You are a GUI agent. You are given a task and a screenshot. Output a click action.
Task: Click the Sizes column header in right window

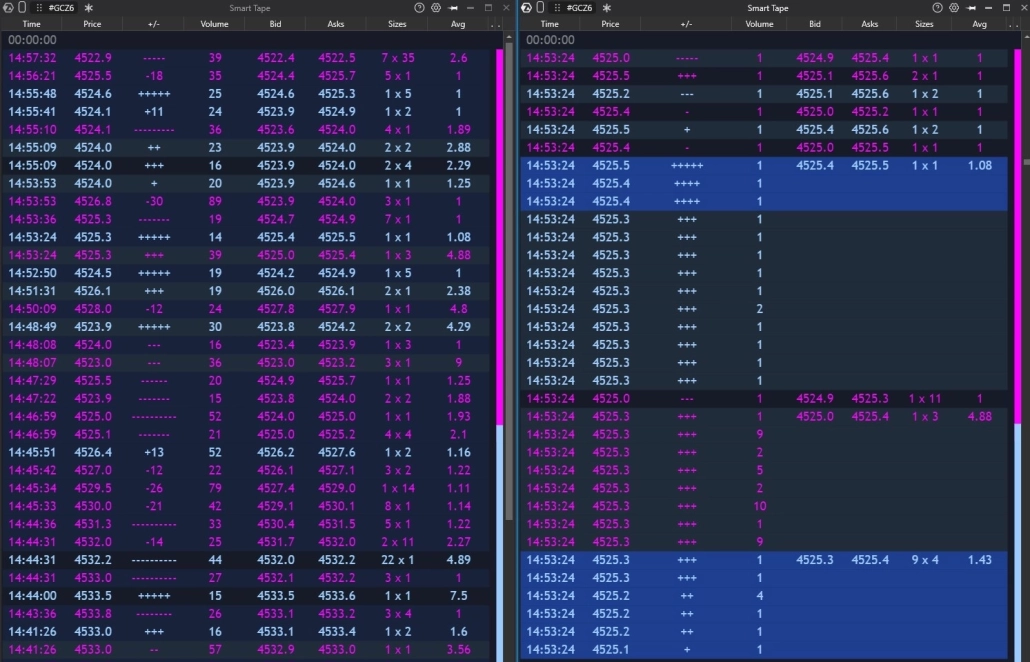[924, 24]
